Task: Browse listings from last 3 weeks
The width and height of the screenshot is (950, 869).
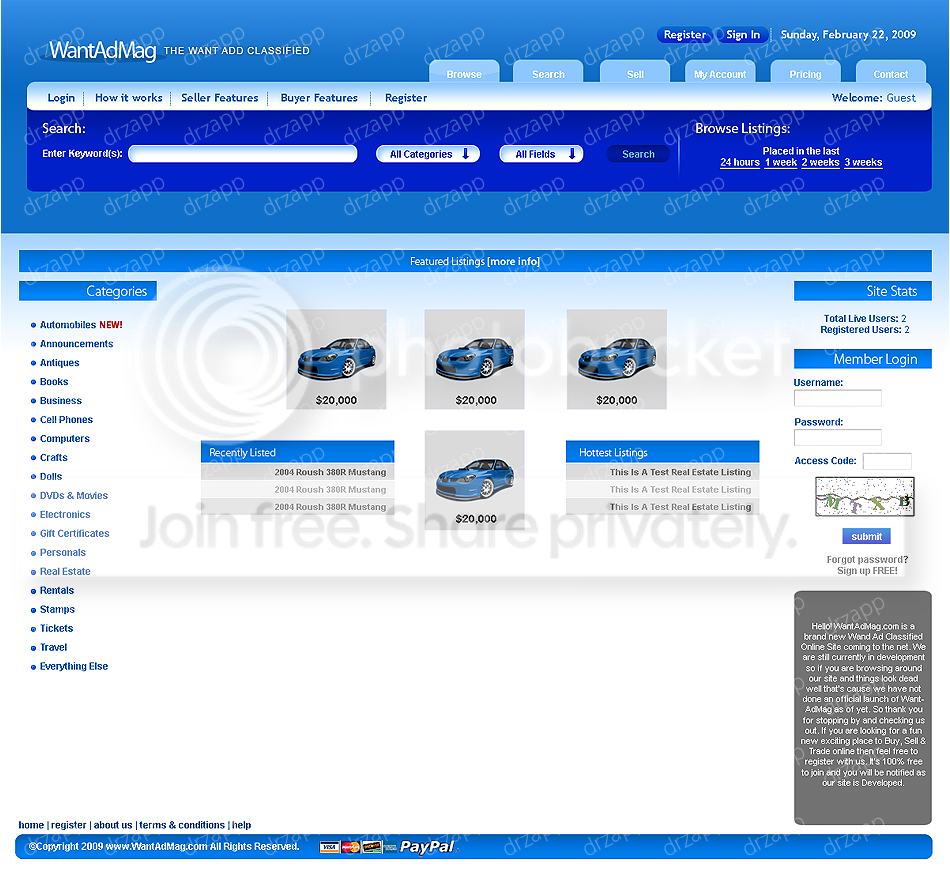Action: click(x=863, y=162)
